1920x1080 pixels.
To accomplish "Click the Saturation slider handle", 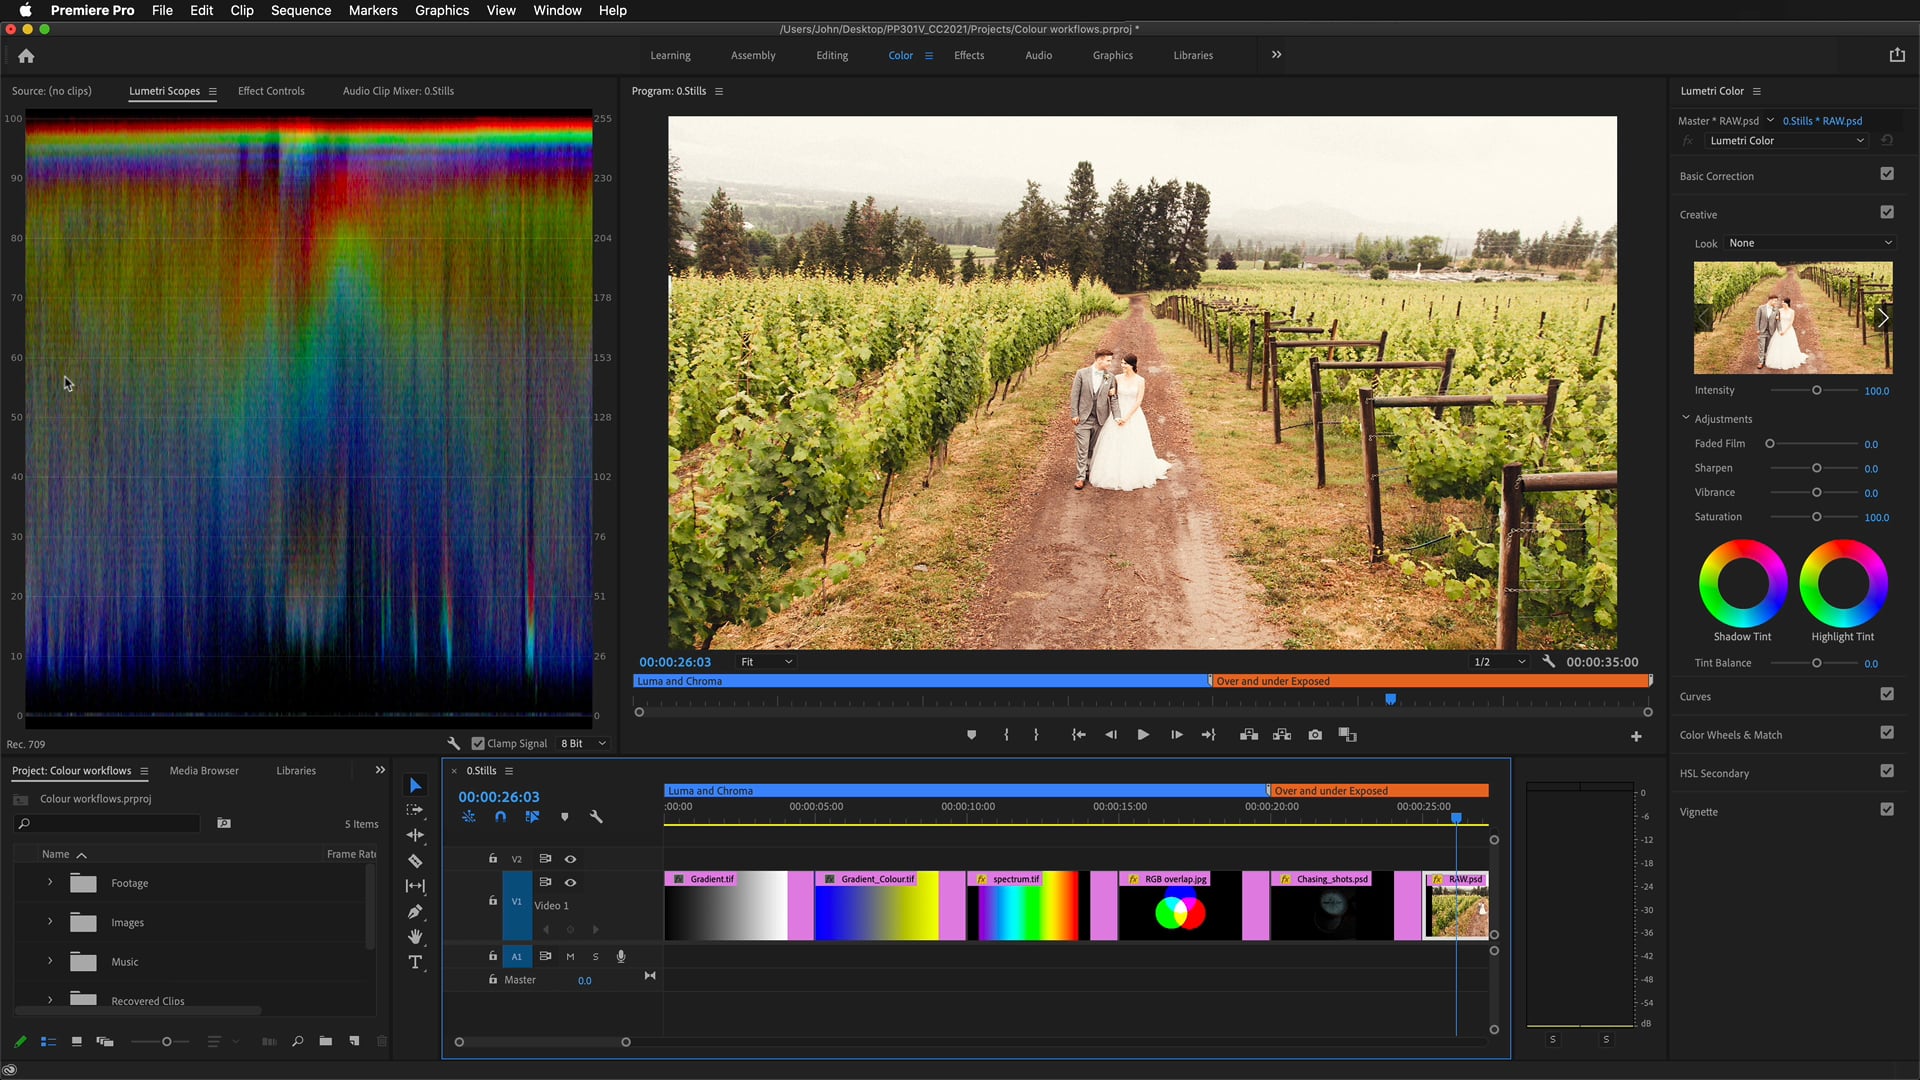I will coord(1817,517).
